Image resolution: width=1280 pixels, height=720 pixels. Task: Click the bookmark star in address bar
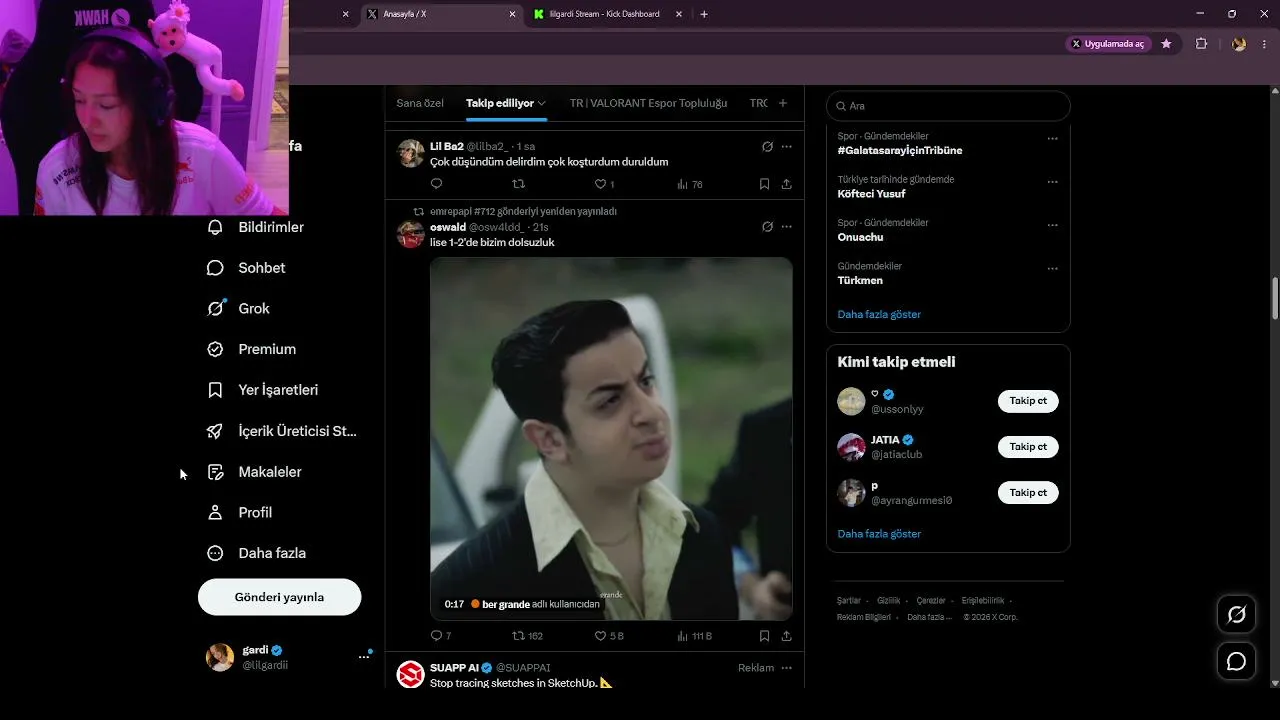click(1166, 44)
